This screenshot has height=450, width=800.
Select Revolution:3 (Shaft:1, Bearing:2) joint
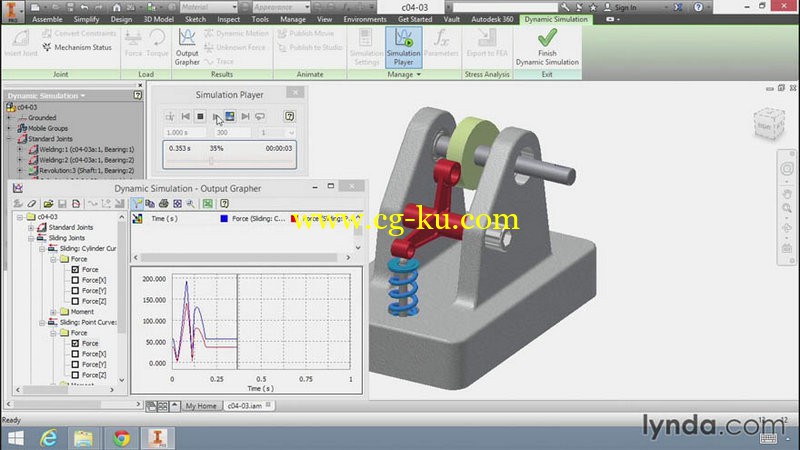pyautogui.click(x=86, y=170)
